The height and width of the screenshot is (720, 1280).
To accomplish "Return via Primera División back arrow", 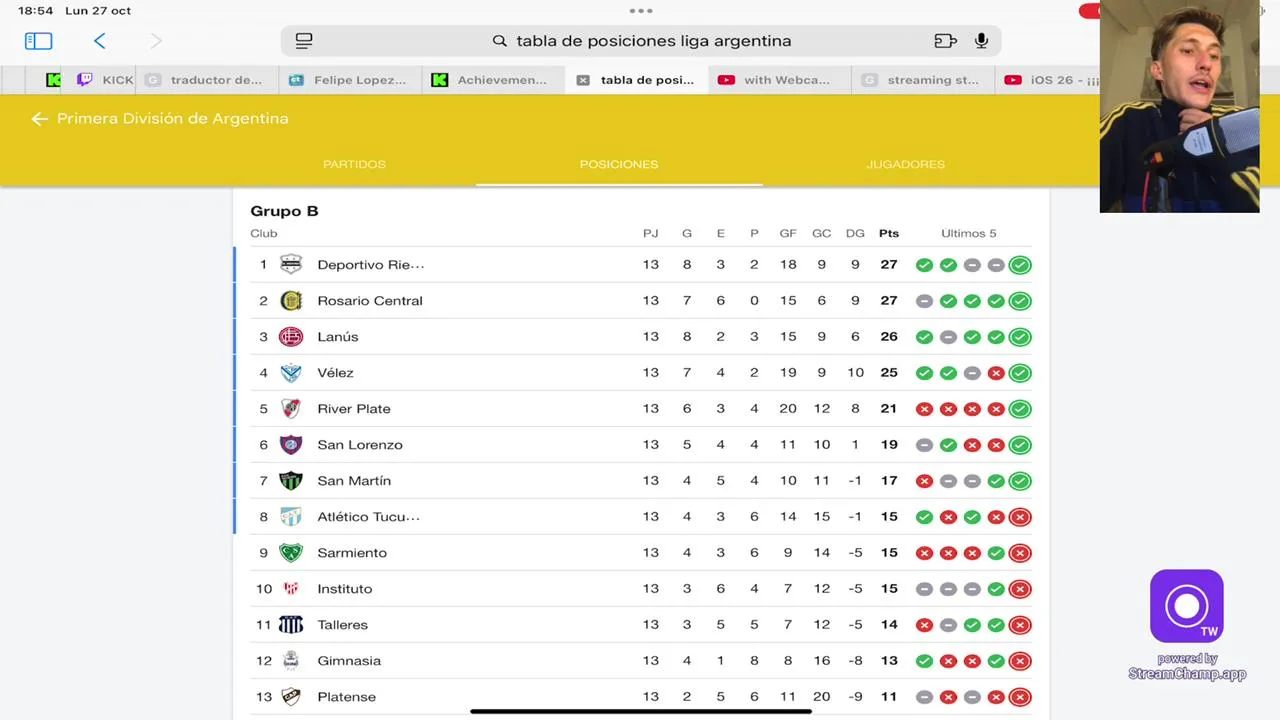I will [x=39, y=119].
